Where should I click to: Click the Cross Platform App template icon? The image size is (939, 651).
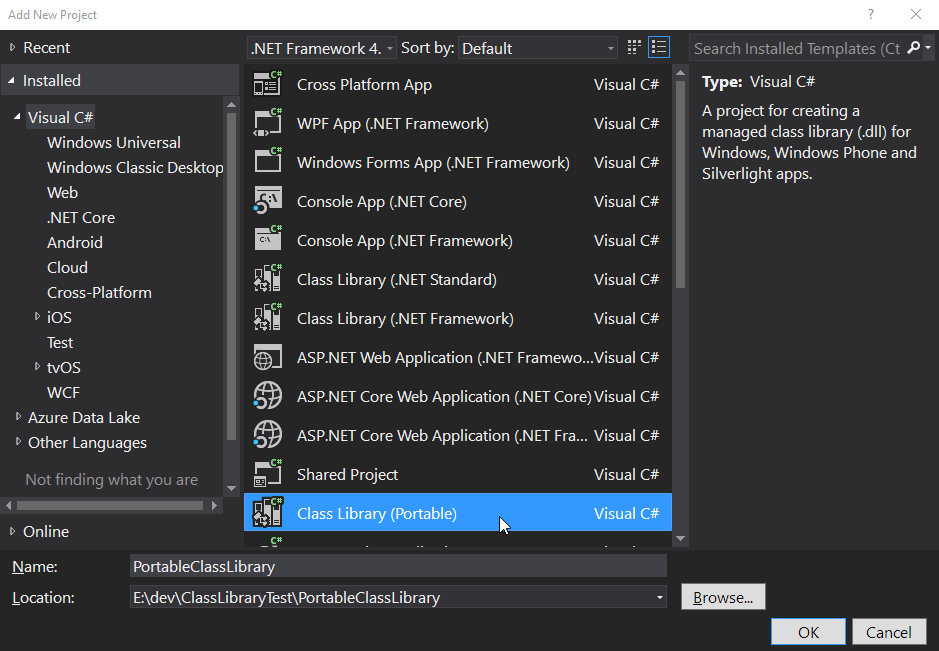tap(268, 84)
